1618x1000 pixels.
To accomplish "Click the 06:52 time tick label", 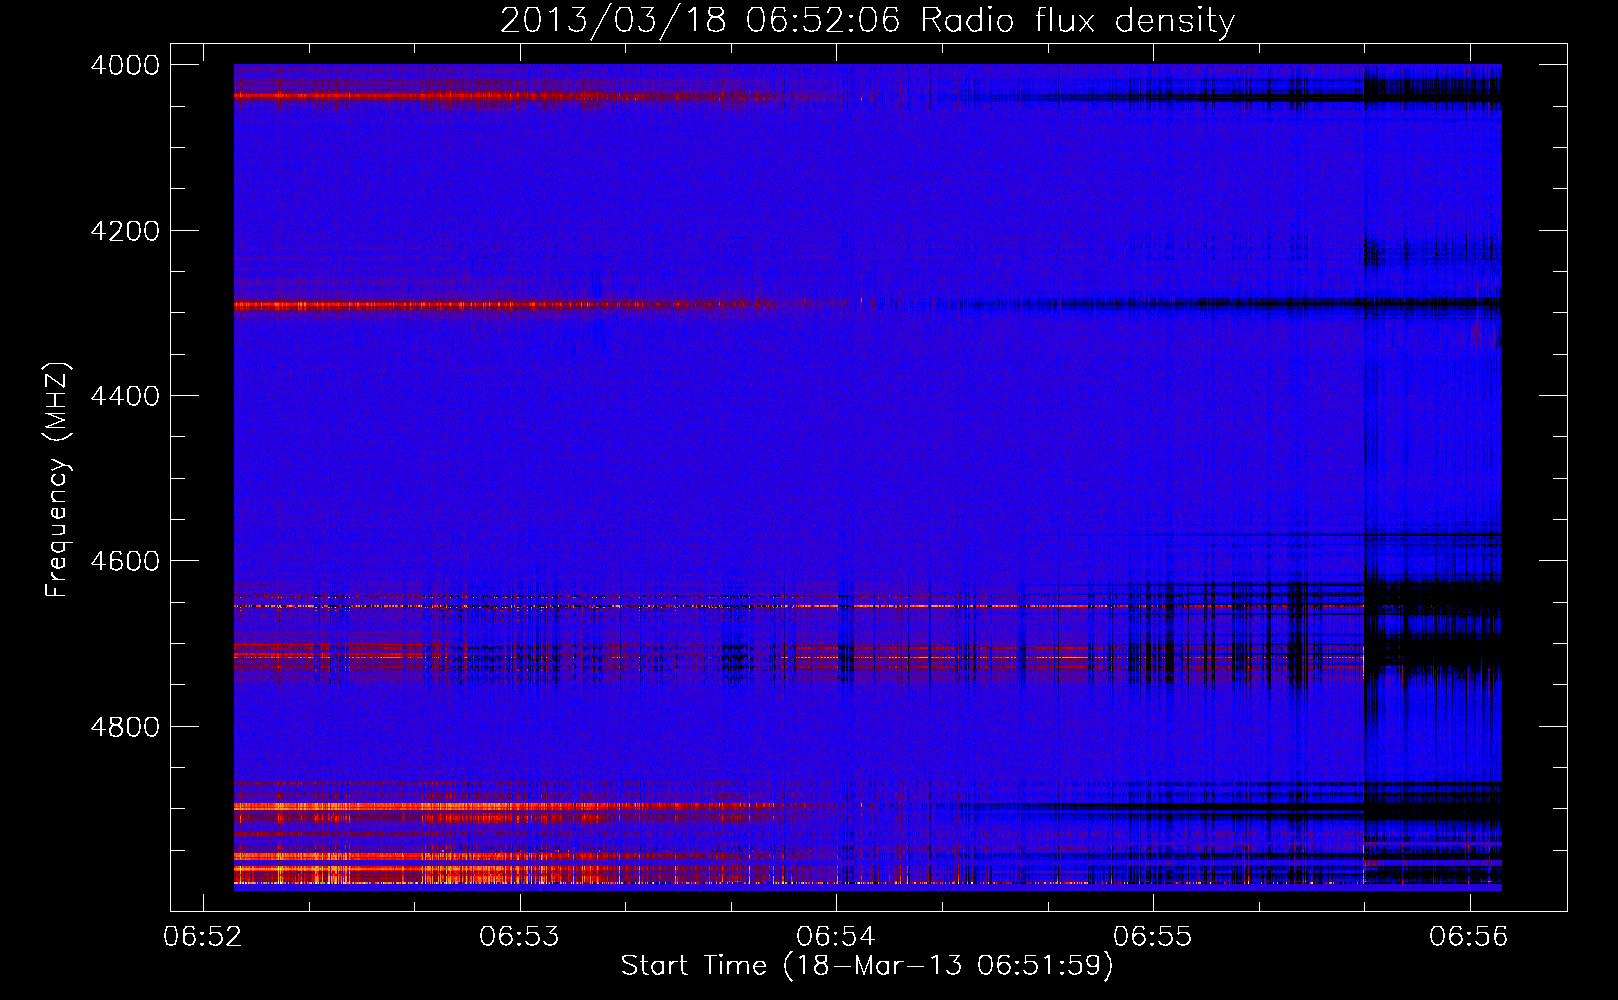I will coord(204,936).
